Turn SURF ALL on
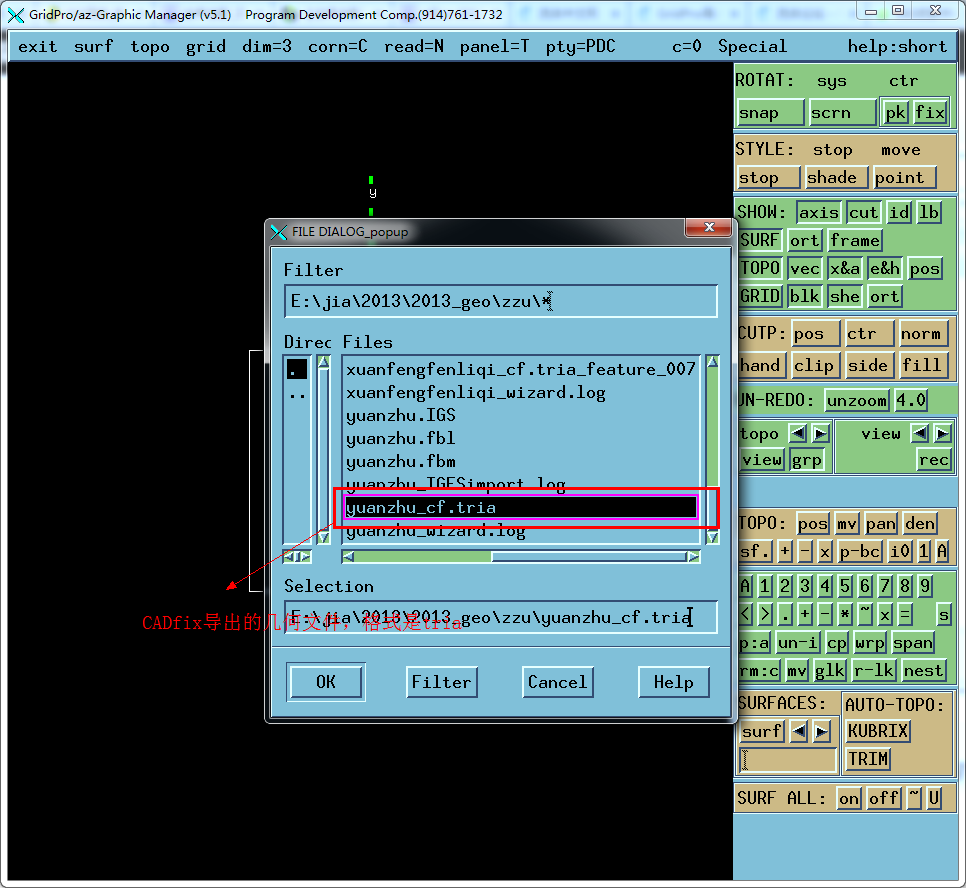966x888 pixels. (x=848, y=798)
